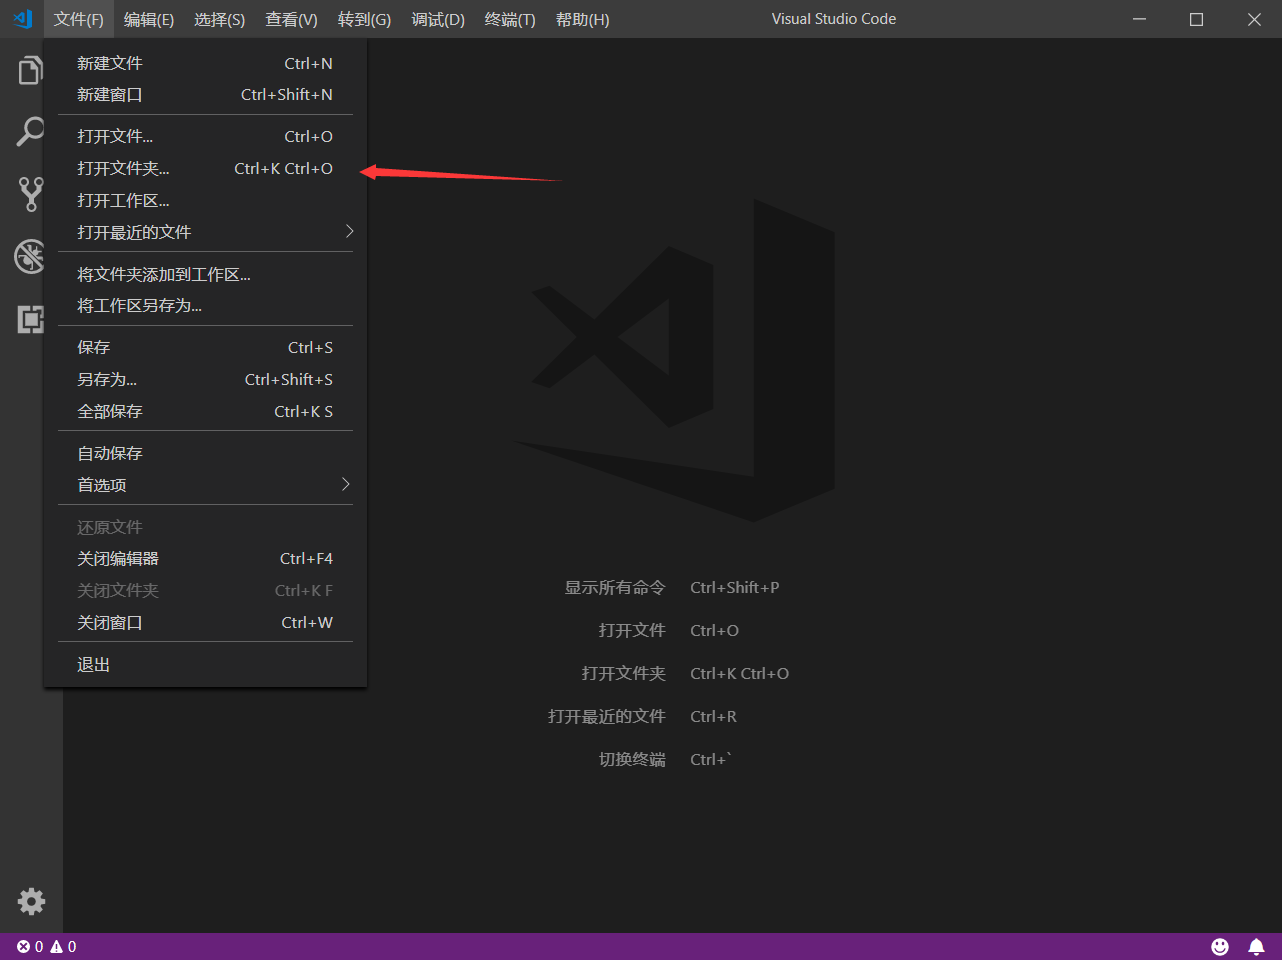This screenshot has width=1282, height=960.
Task: Open the Search panel icon
Action: click(x=30, y=132)
